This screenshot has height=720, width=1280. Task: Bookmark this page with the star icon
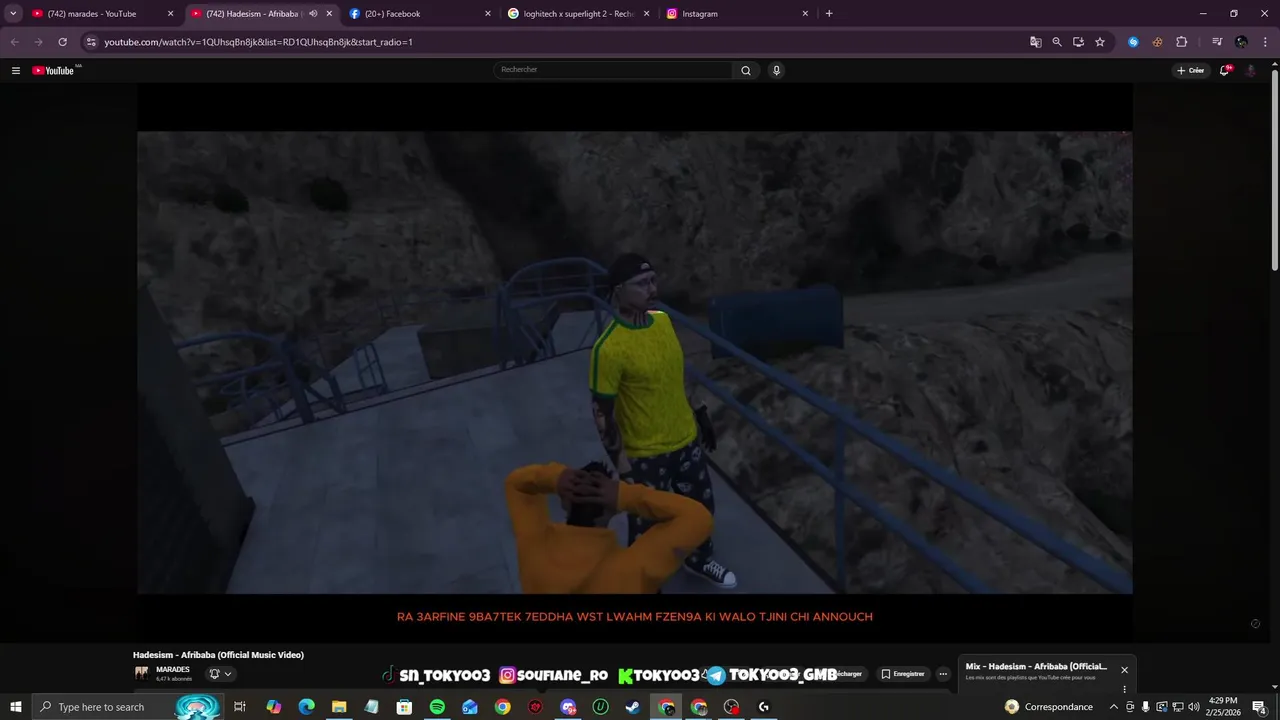(1100, 42)
